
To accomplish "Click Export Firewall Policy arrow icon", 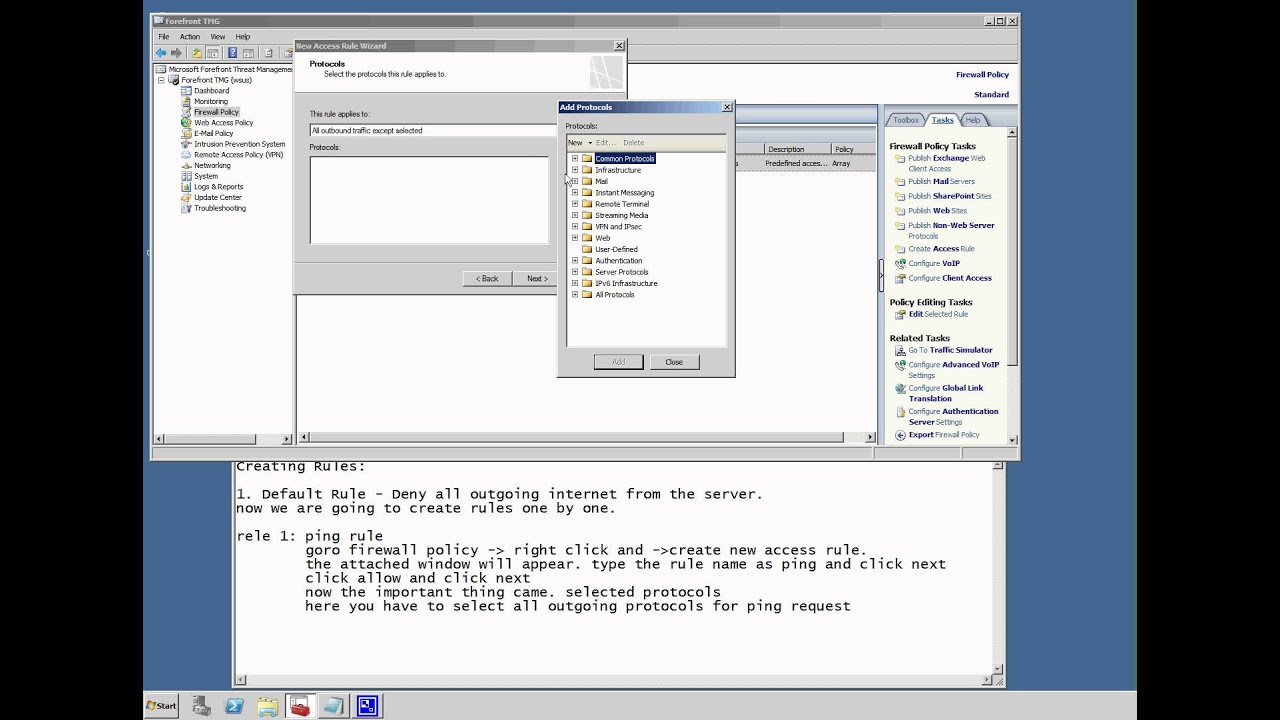I will pyautogui.click(x=900, y=435).
